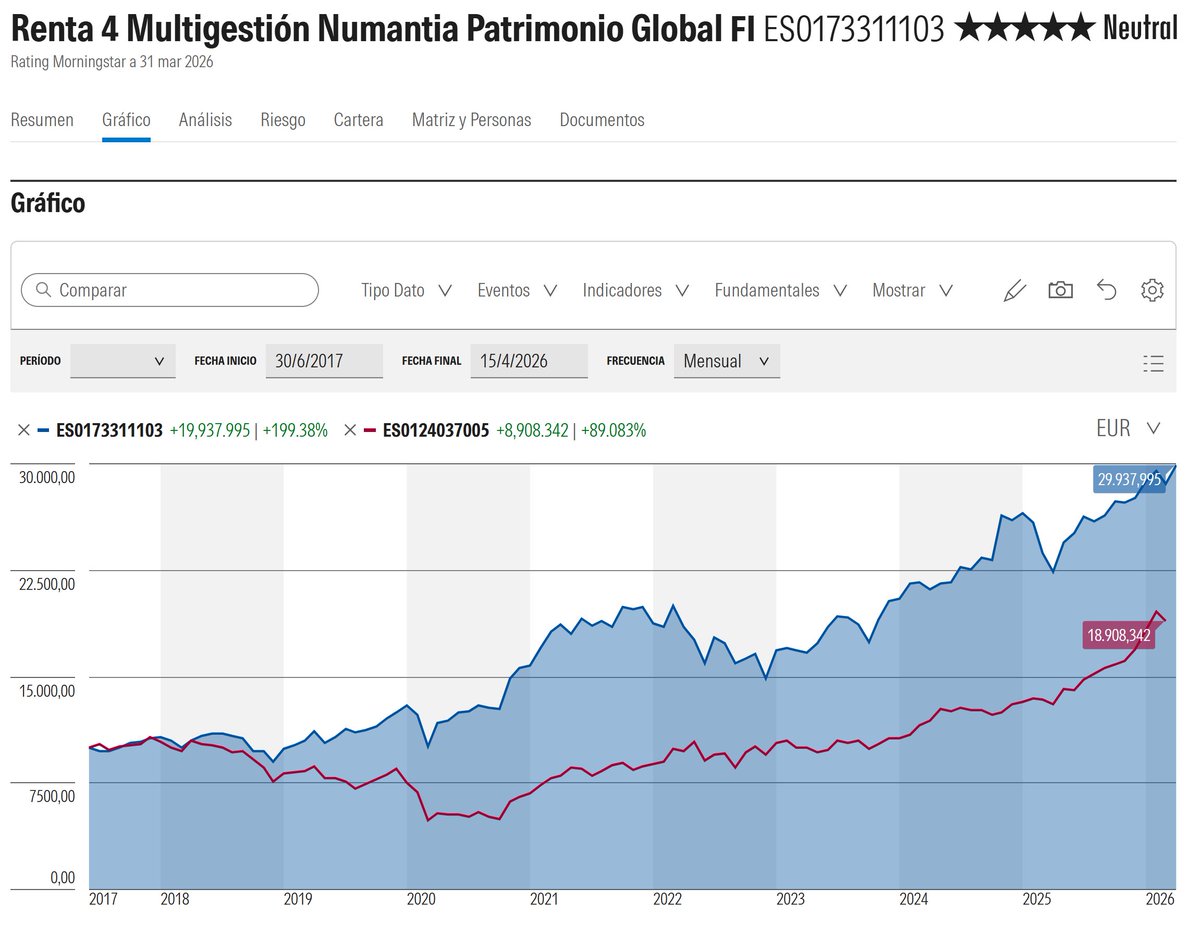
Task: Click Rating Morningstar a 31 mar 2026 text
Action: click(112, 62)
